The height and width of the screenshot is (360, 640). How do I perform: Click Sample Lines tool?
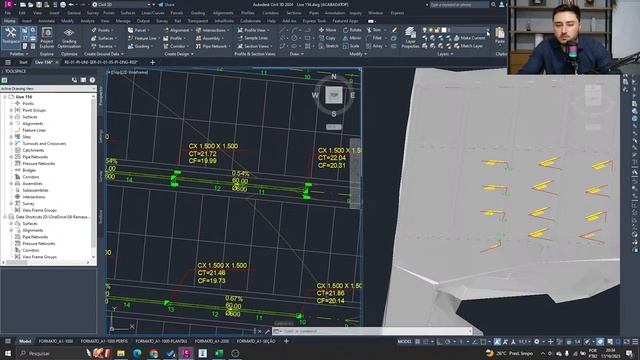coord(253,38)
